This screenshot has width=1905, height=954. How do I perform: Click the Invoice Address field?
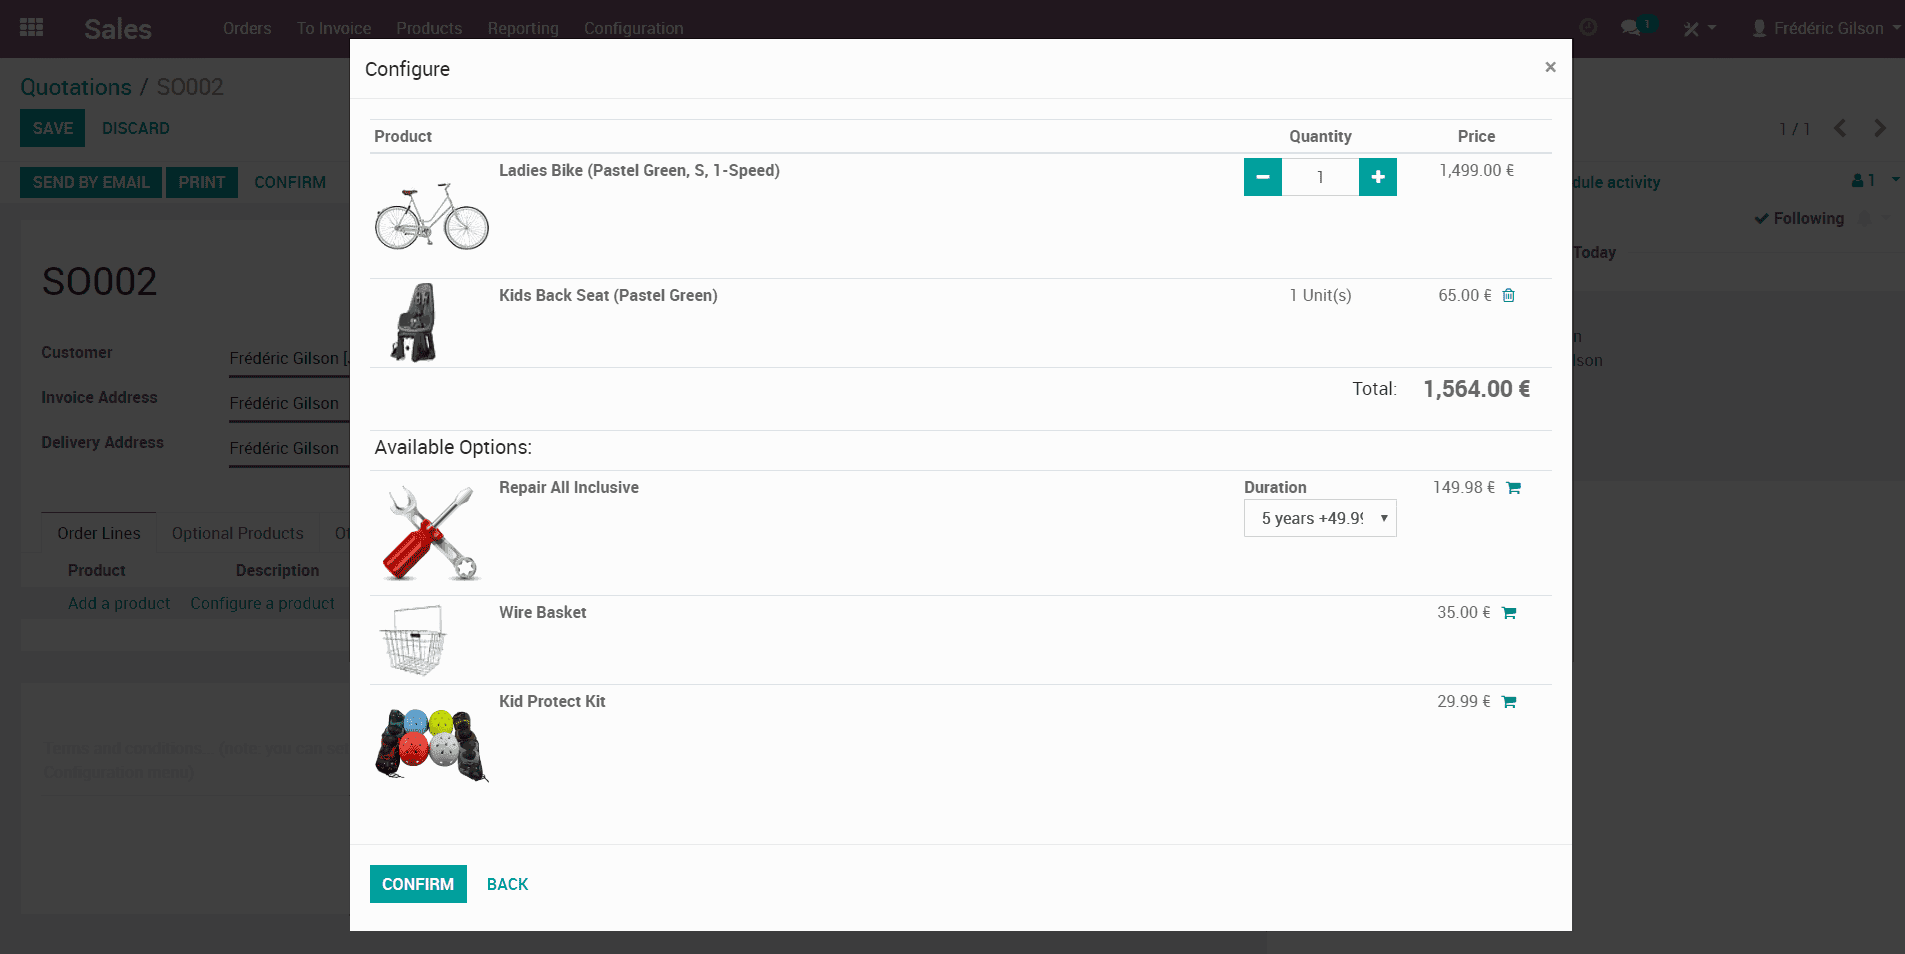tap(289, 403)
